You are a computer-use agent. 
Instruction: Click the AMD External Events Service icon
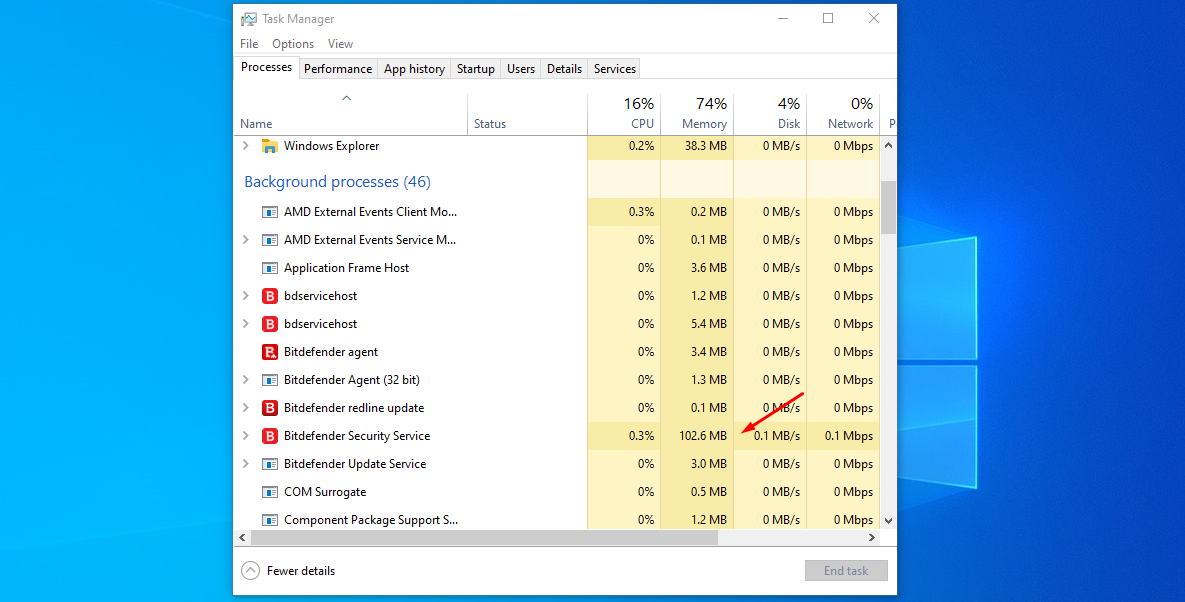tap(270, 240)
